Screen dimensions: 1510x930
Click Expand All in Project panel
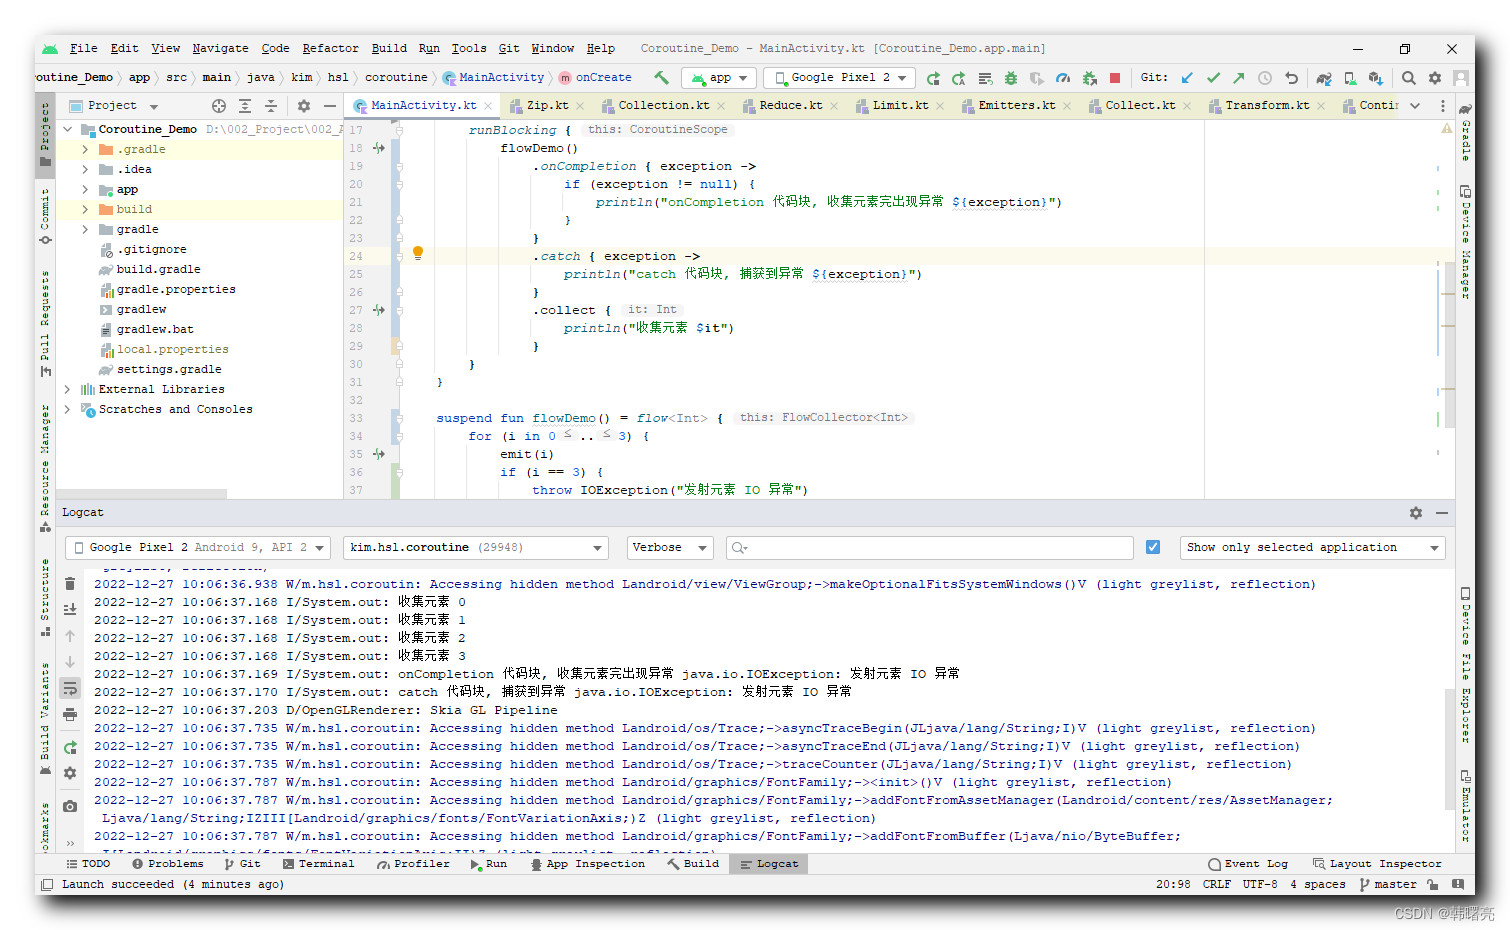[245, 106]
